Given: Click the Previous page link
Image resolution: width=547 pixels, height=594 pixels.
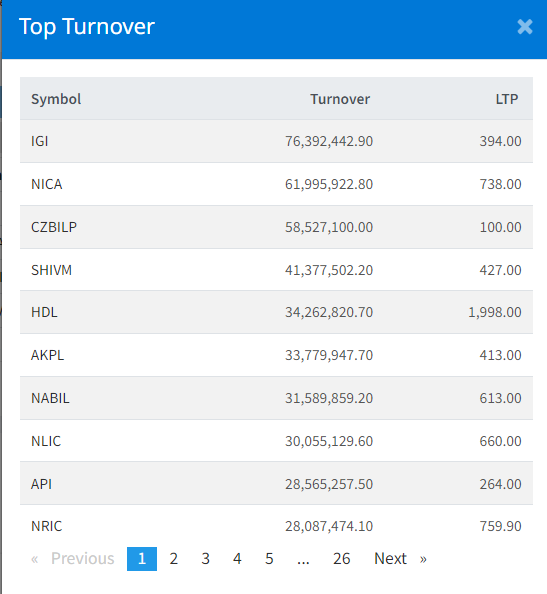Looking at the screenshot, I should [x=73, y=558].
